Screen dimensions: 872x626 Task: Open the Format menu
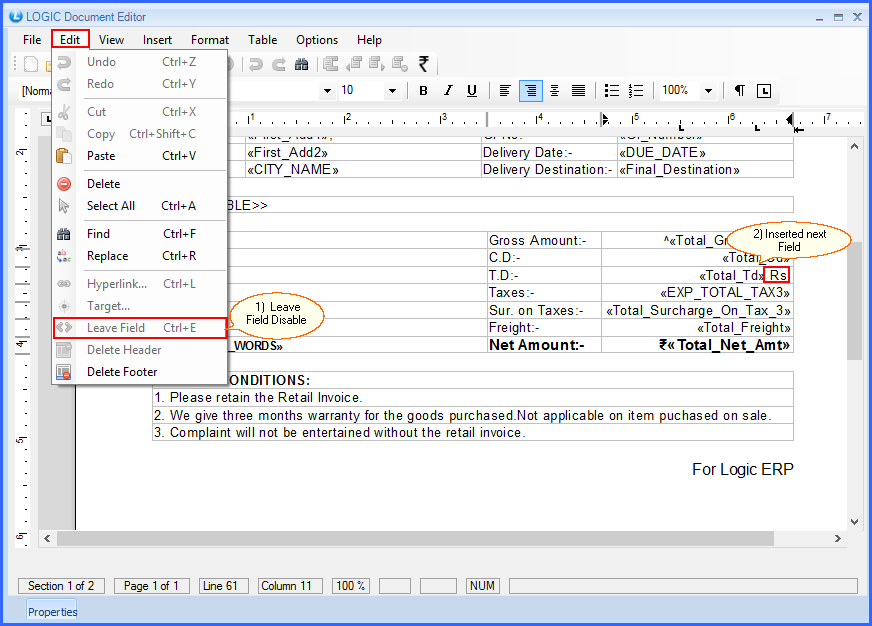click(210, 40)
